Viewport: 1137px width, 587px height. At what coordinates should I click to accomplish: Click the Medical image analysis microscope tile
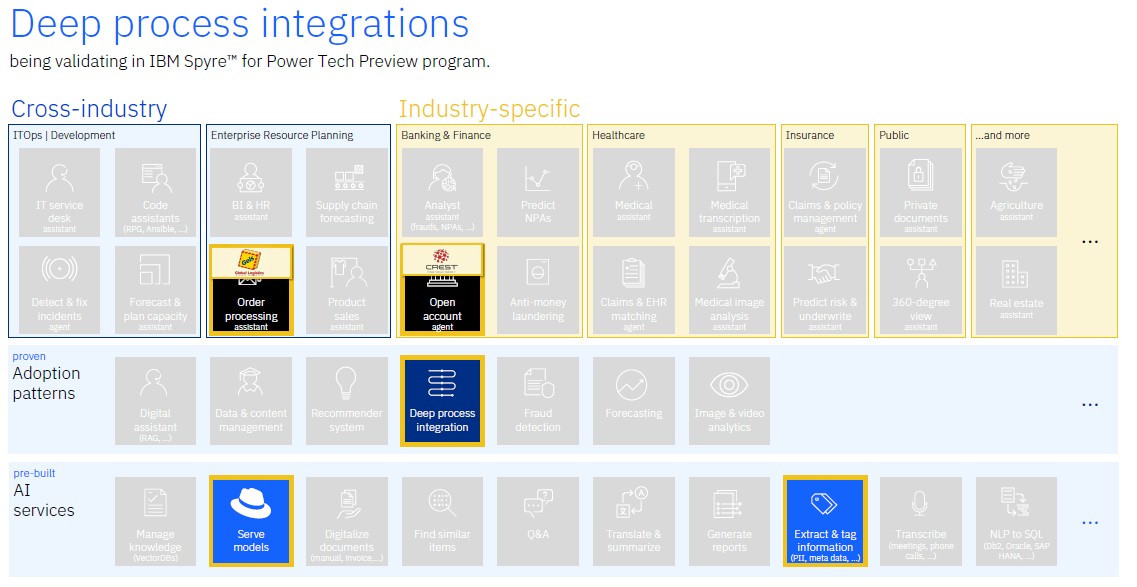pyautogui.click(x=729, y=290)
